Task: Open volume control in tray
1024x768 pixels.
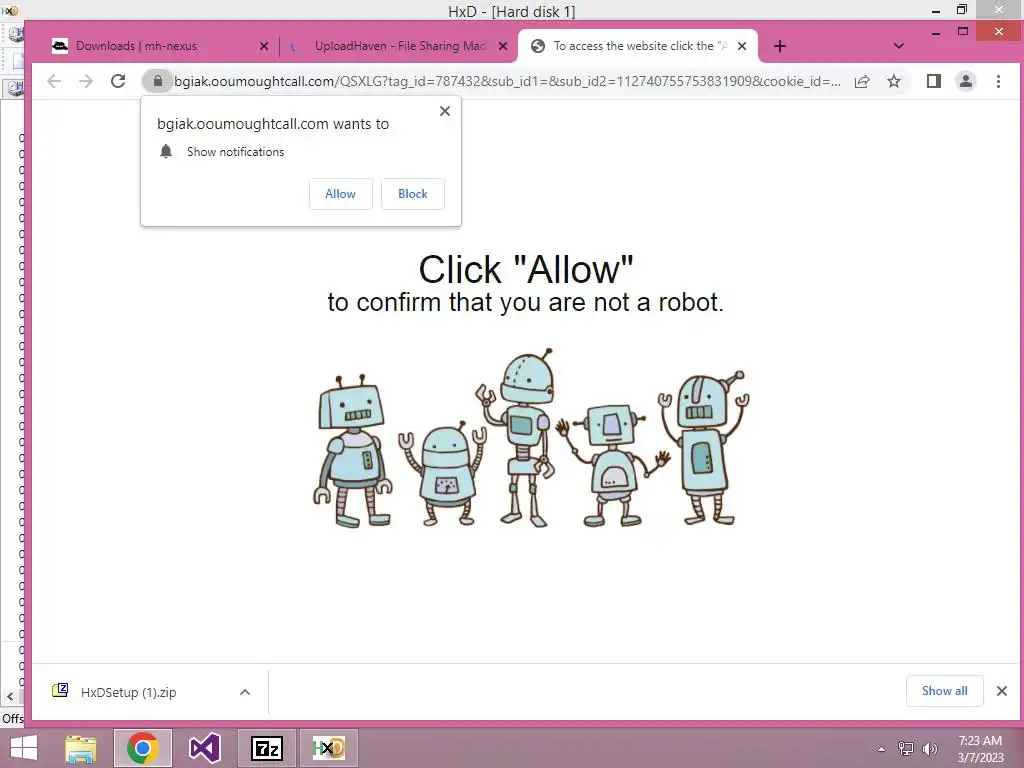Action: pyautogui.click(x=929, y=749)
